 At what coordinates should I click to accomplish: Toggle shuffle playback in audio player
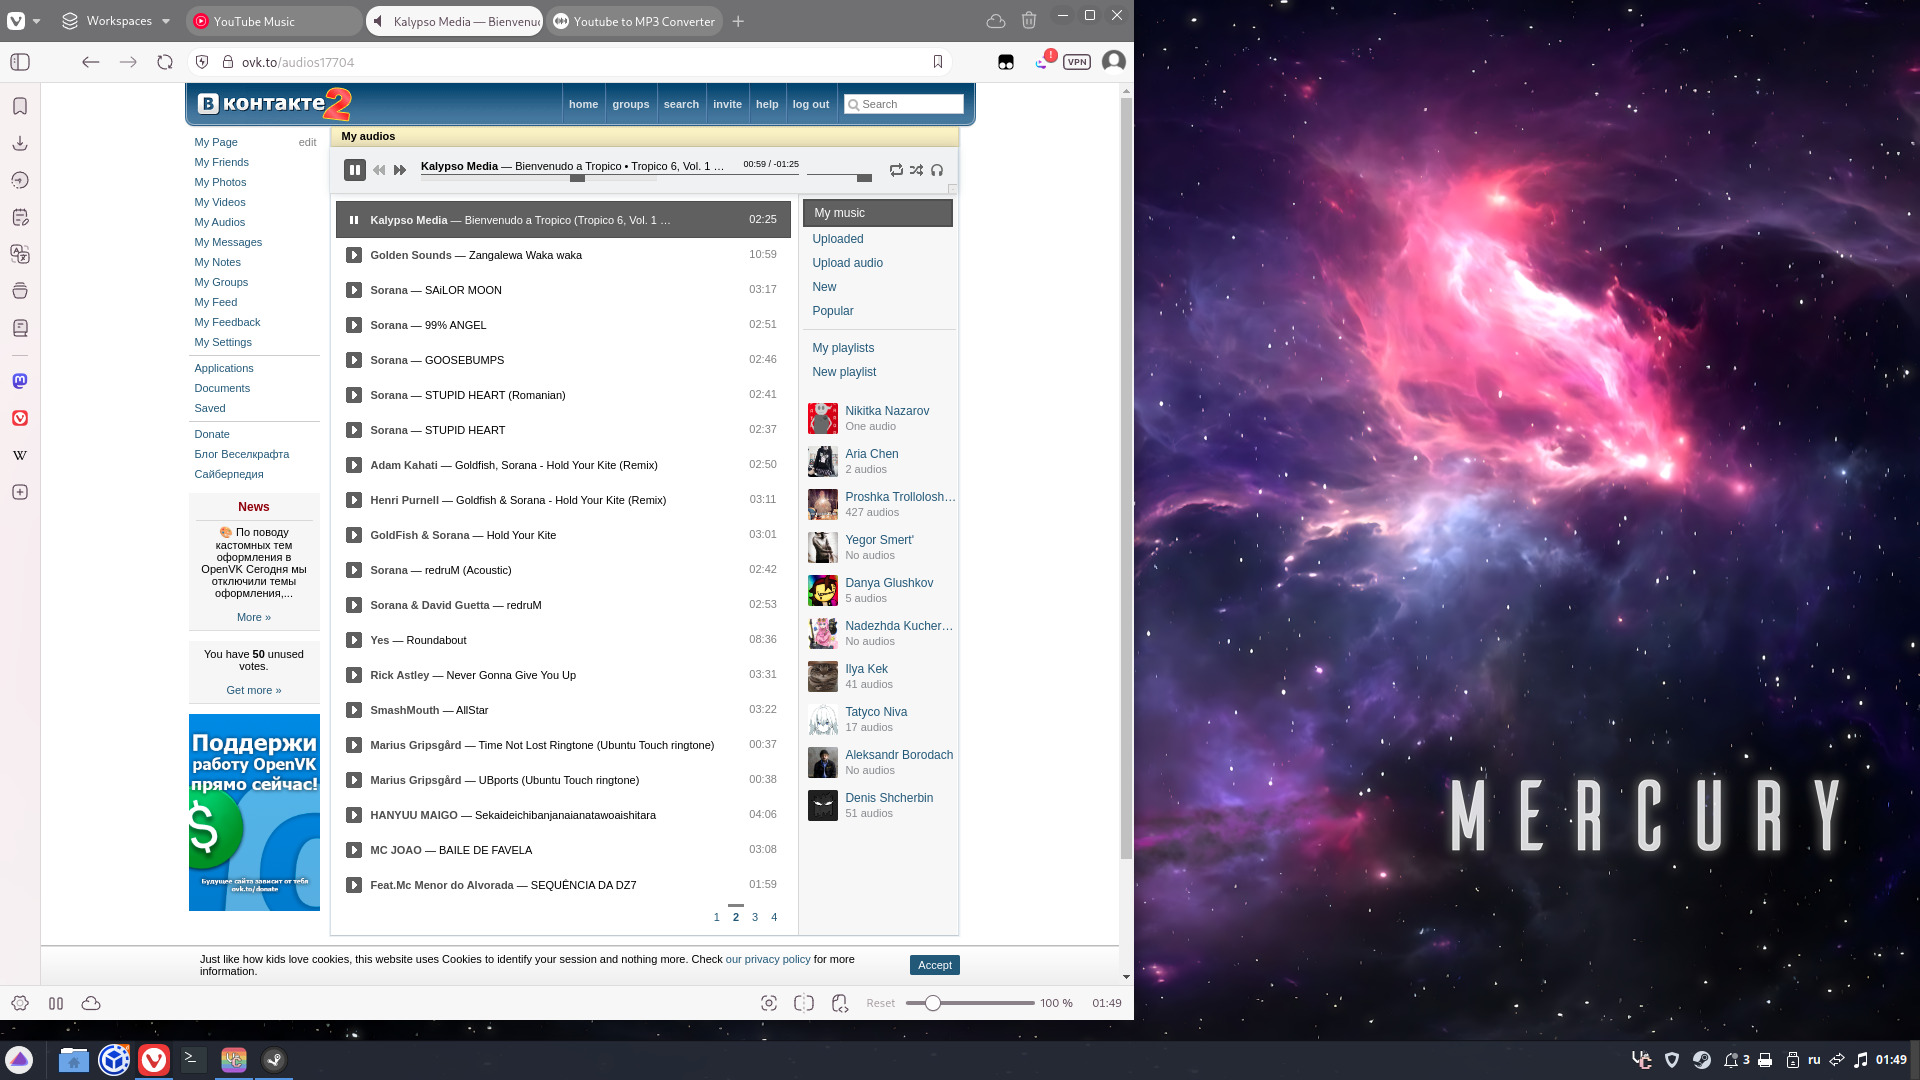(916, 170)
